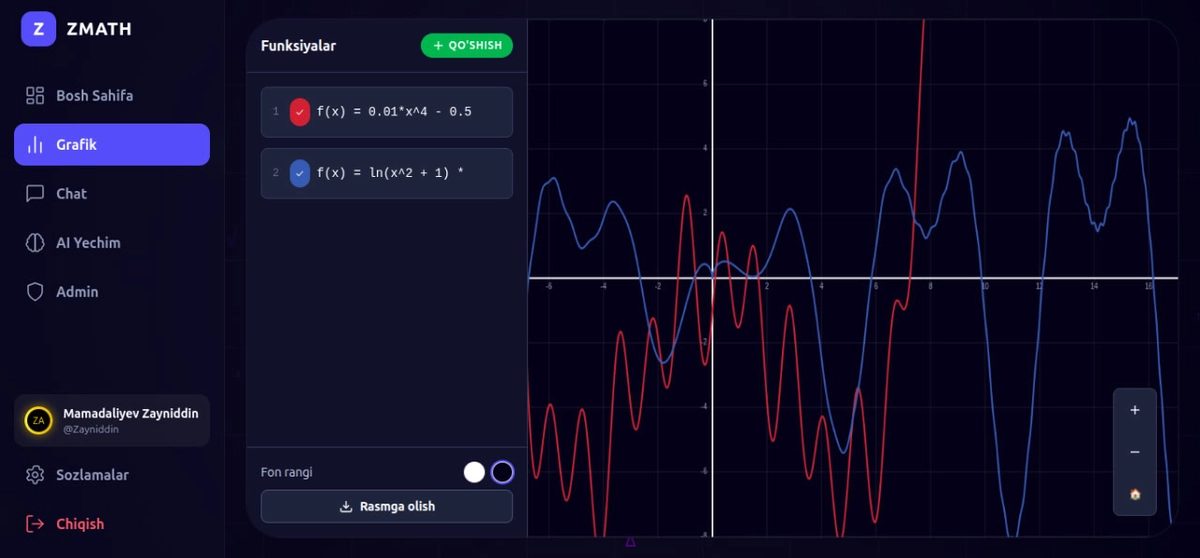Click Rasmga olish download button
This screenshot has height=558, width=1200.
[x=387, y=506]
